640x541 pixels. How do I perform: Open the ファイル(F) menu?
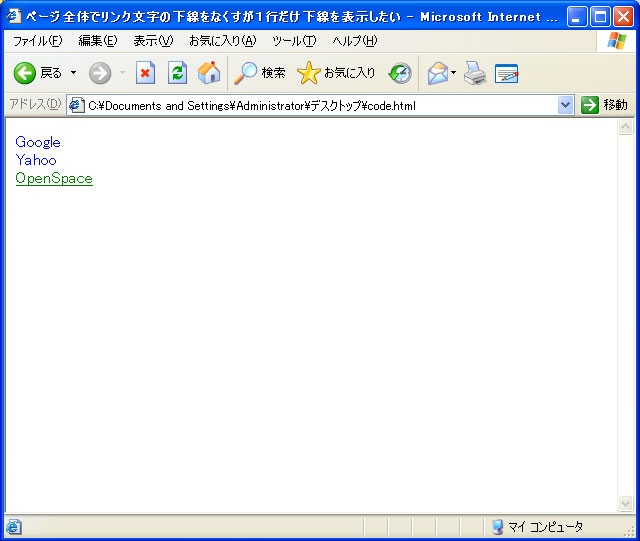point(38,41)
